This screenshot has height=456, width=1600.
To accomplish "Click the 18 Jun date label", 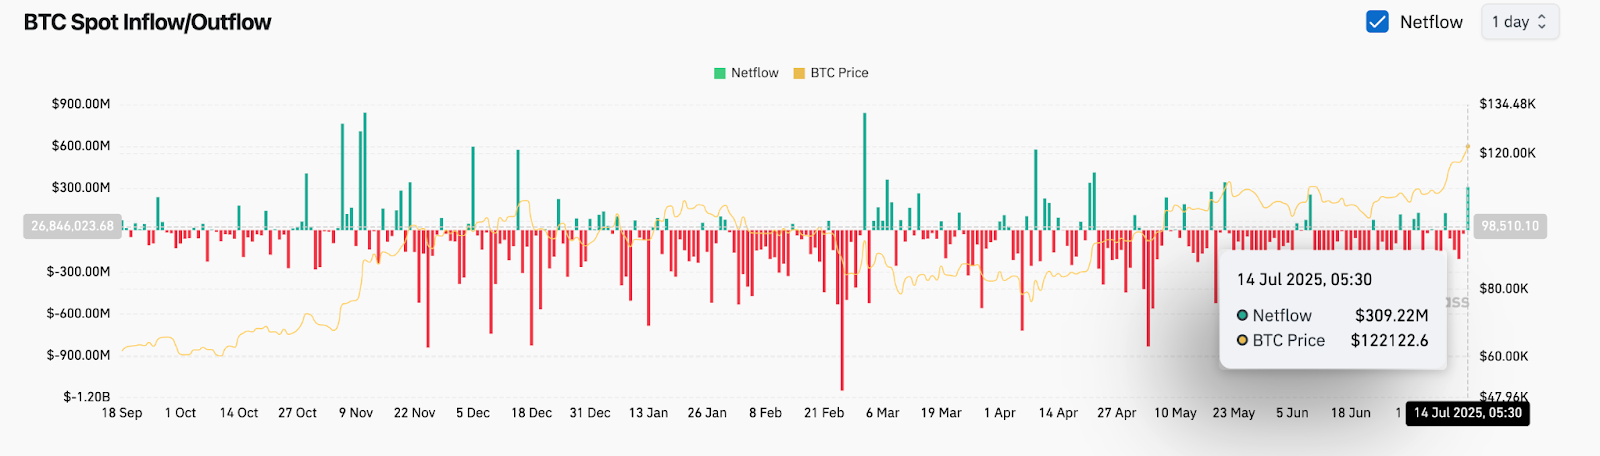I will [1351, 413].
